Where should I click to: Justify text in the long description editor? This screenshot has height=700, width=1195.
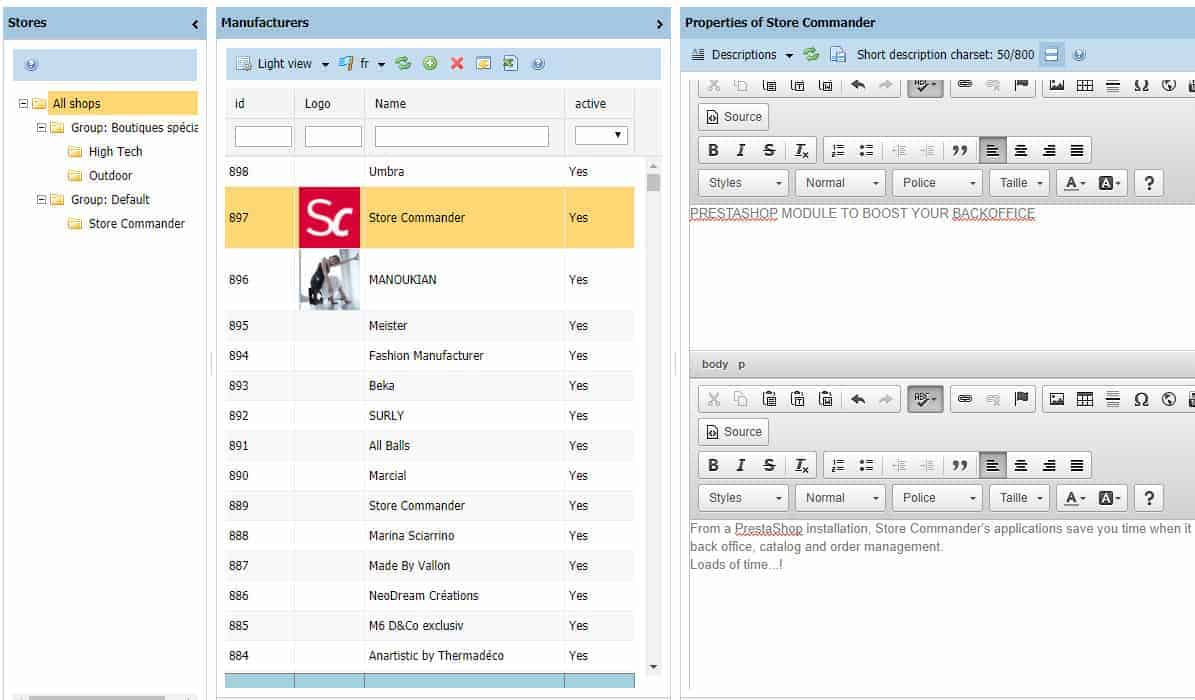point(1077,465)
